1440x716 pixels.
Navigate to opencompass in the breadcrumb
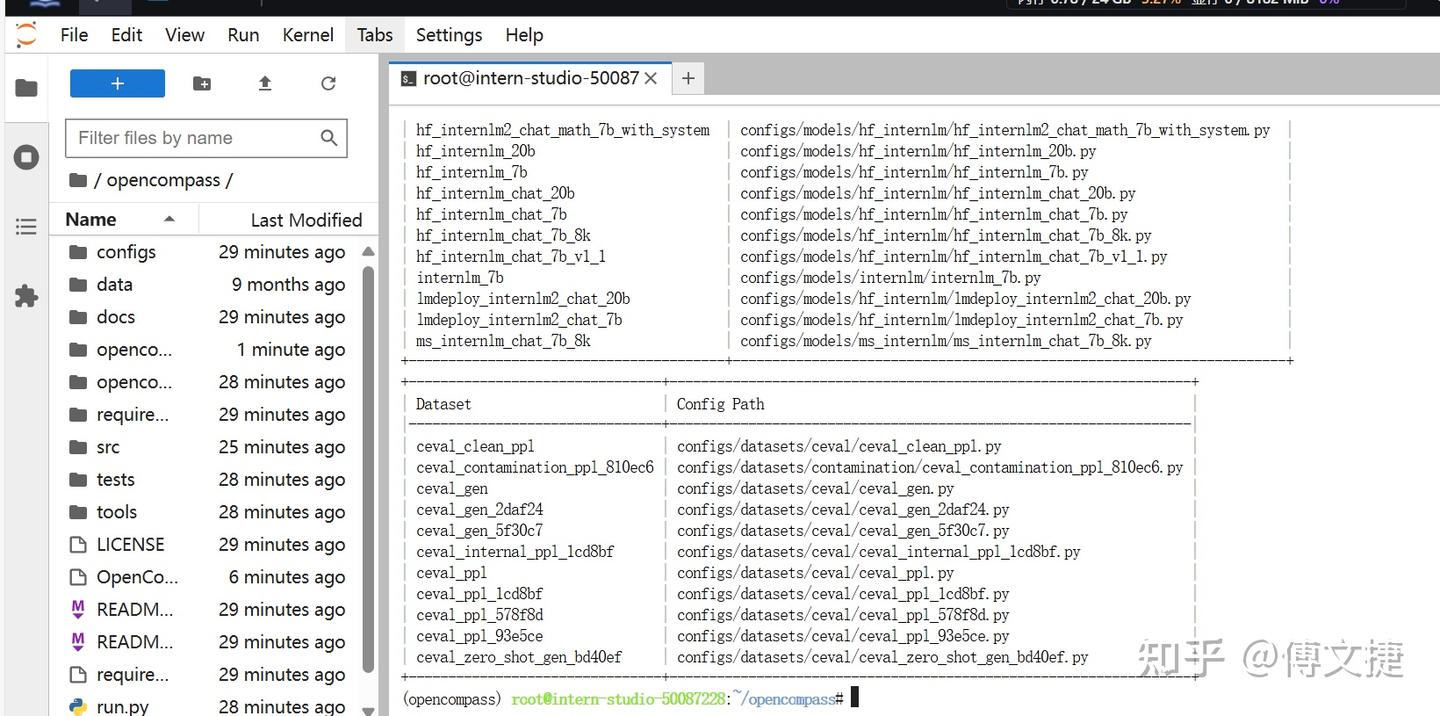[163, 181]
